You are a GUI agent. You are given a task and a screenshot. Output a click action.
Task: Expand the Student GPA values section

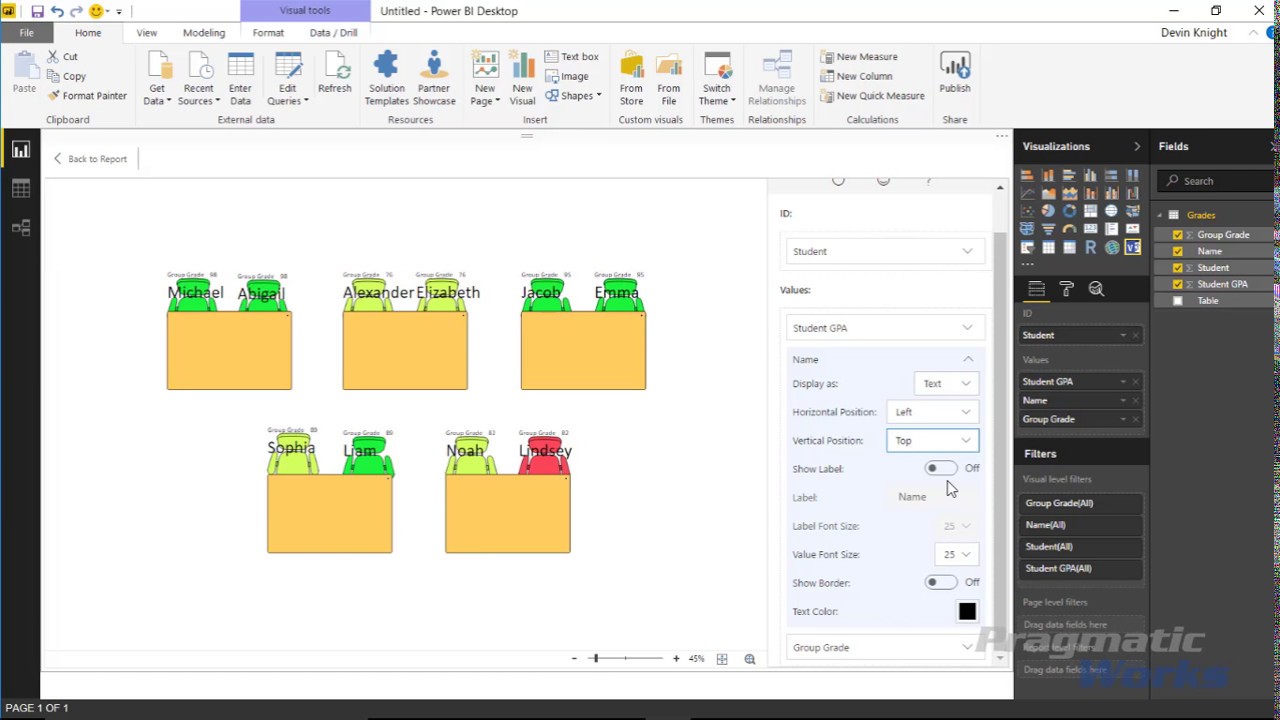click(x=883, y=328)
